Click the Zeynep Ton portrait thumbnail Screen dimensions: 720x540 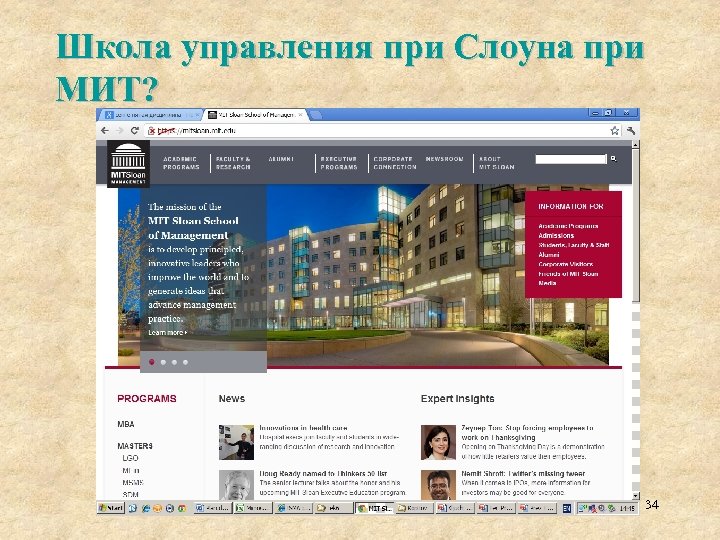[439, 442]
